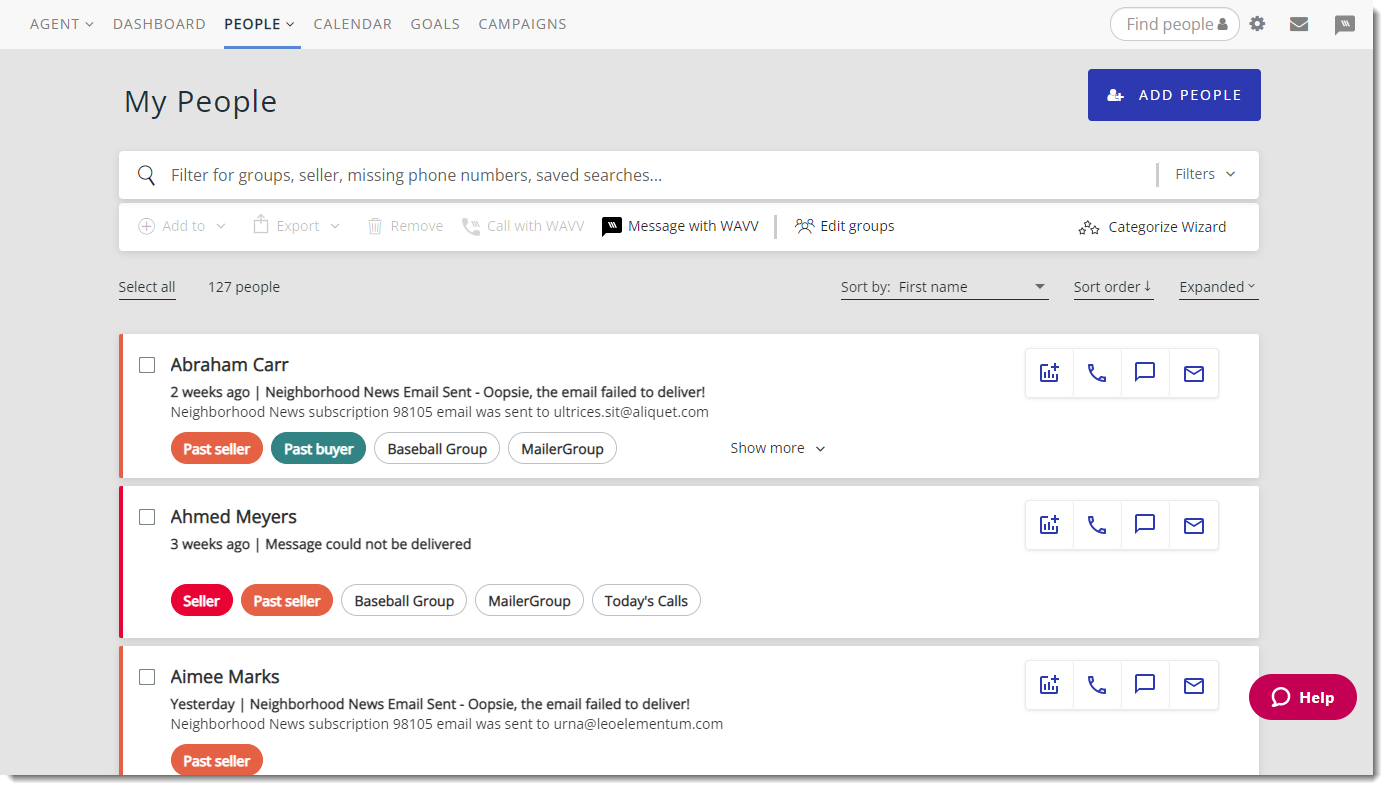Viewport: 1388px width, 790px height.
Task: Select Ahmed Meyers checkbox
Action: click(147, 517)
